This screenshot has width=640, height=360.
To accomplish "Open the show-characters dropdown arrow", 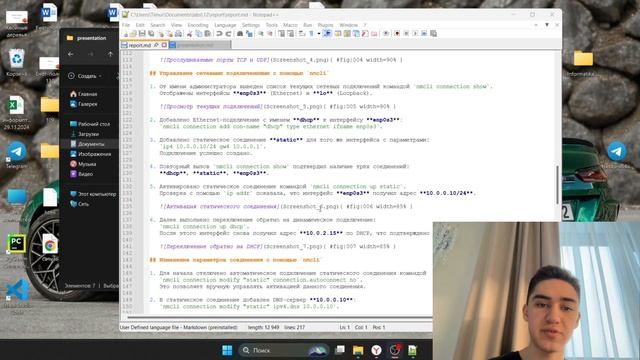I will tap(320, 33).
